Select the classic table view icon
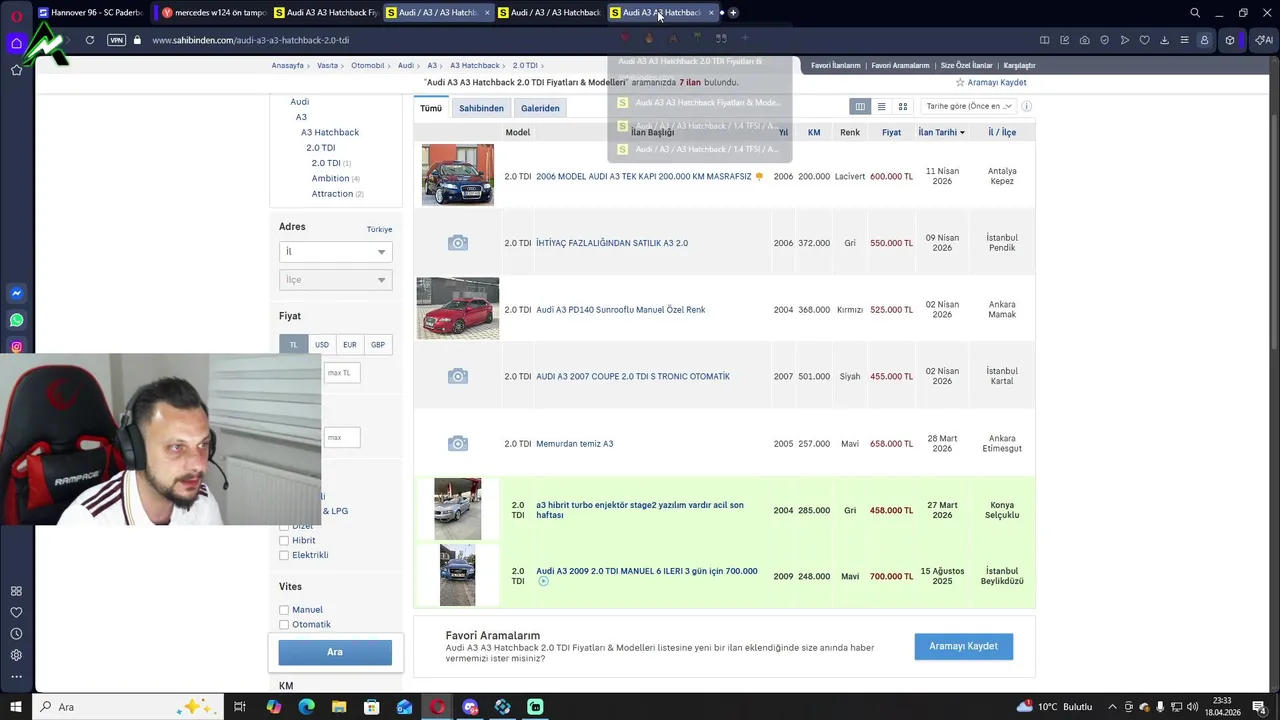Screen dimensions: 1280x720 coord(860,106)
